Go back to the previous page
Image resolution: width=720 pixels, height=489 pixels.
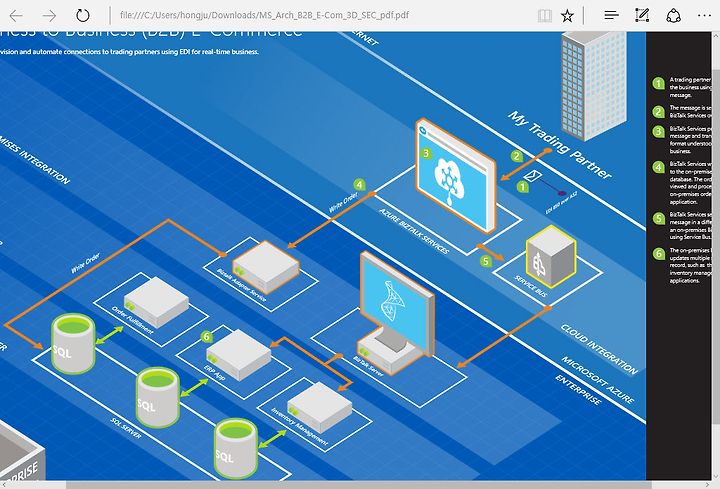tap(16, 16)
